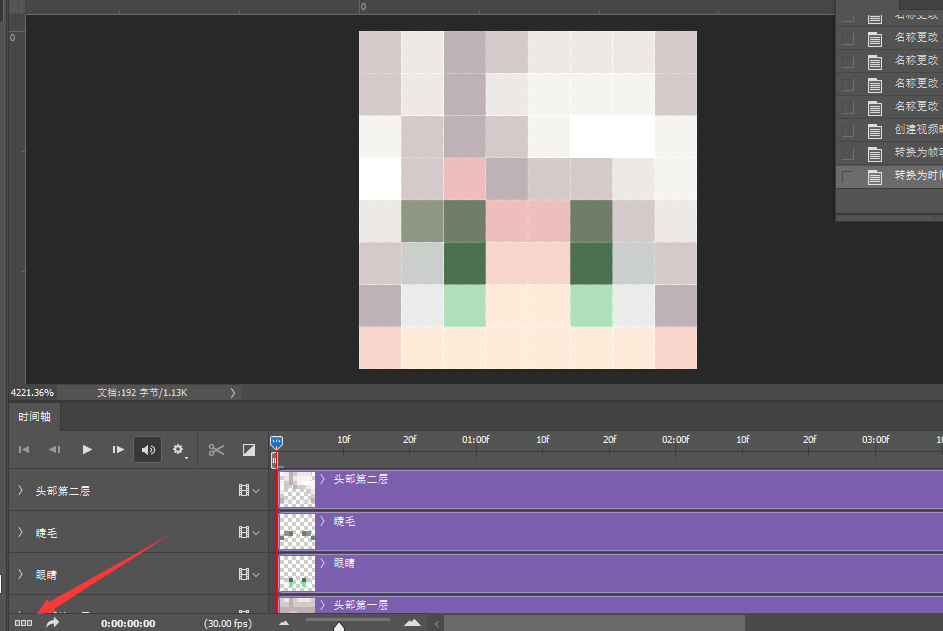
Task: Expand chevron on 眼睛 purple clip
Action: 322,563
